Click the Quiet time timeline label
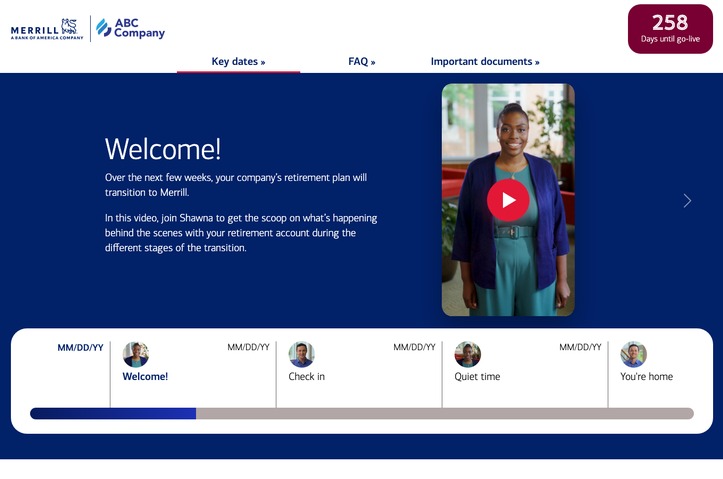This screenshot has height=479, width=723. point(477,377)
